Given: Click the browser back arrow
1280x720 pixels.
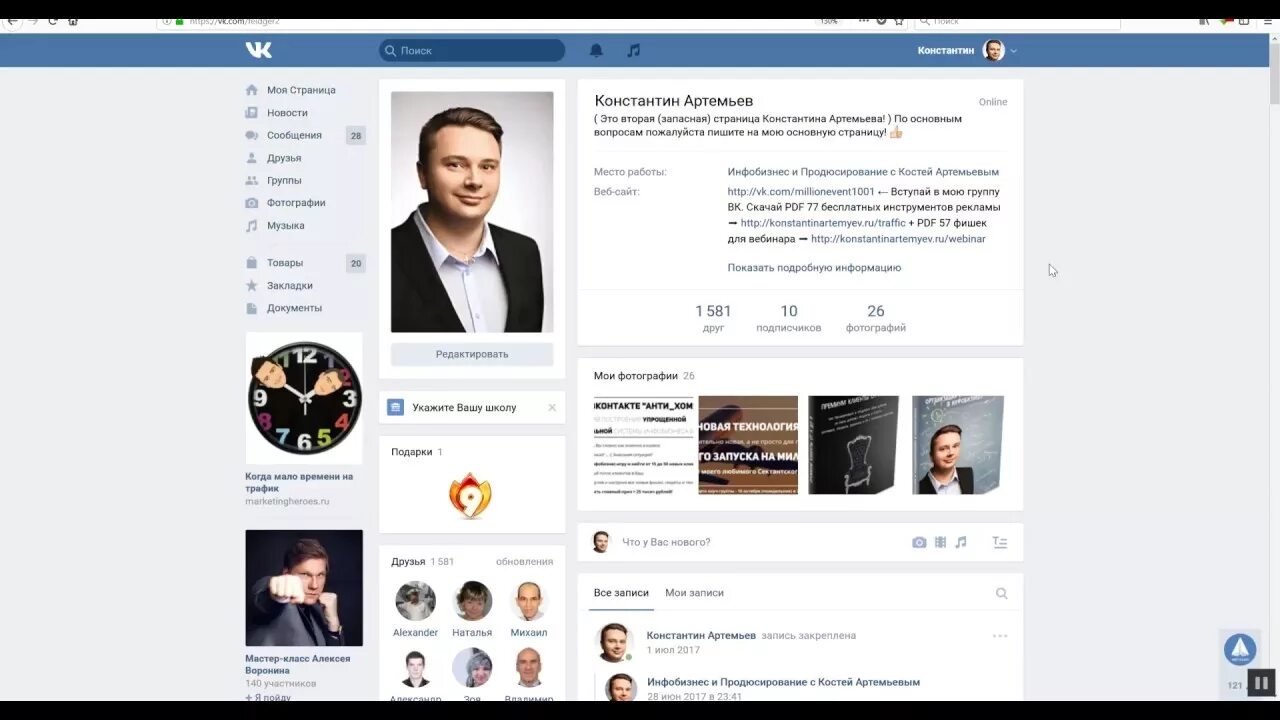Looking at the screenshot, I should point(12,20).
